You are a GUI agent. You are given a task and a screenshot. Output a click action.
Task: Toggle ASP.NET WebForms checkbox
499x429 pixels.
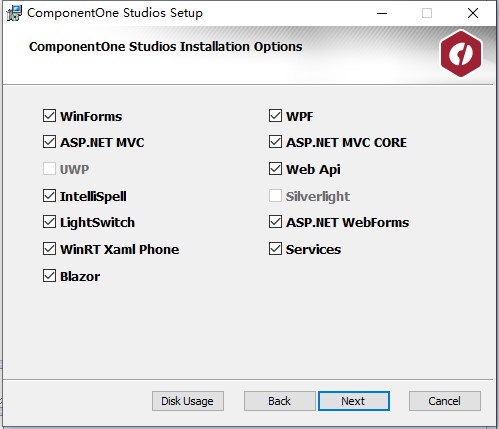pyautogui.click(x=275, y=222)
